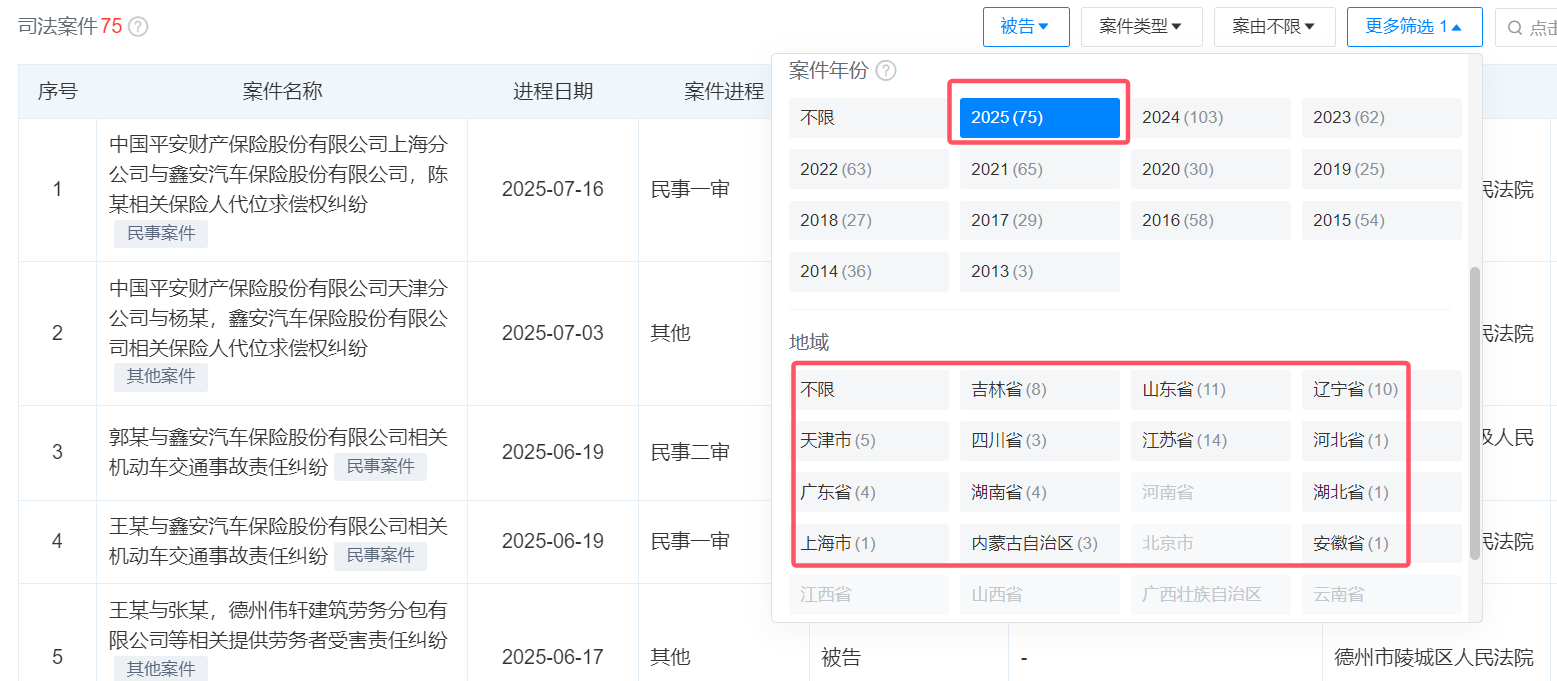Click the 进程日期 column header
This screenshot has width=1557, height=681.
(x=553, y=92)
